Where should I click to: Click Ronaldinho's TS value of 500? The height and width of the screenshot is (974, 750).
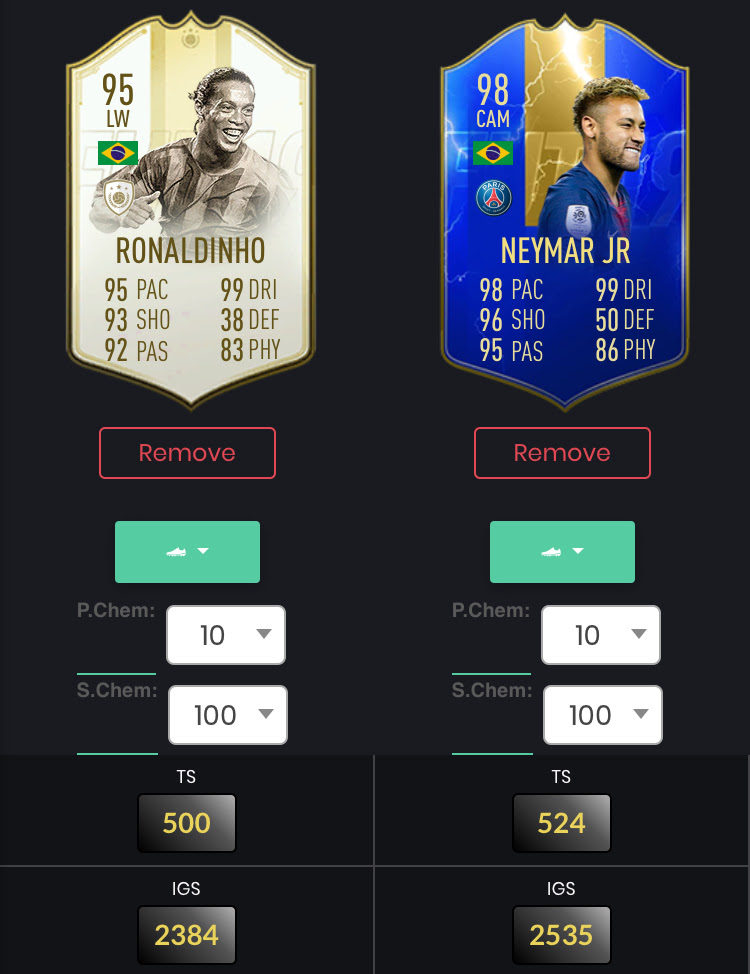click(186, 823)
